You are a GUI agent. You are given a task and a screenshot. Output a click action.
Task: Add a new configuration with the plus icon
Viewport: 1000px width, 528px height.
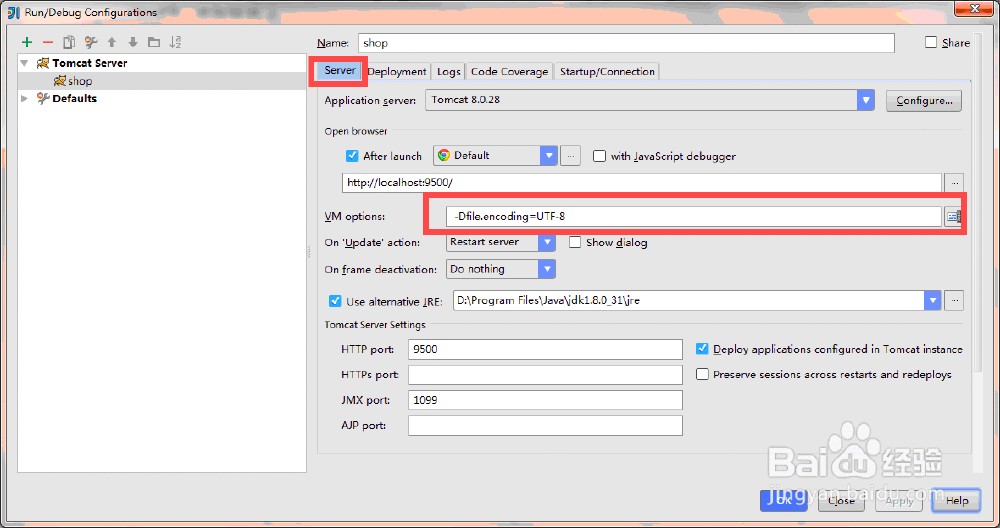(x=27, y=42)
